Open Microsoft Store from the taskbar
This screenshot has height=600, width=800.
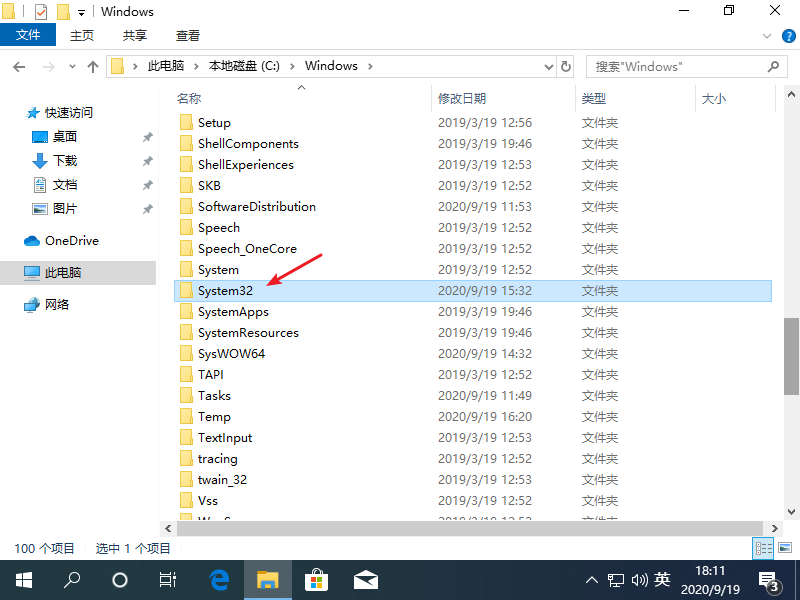click(x=316, y=580)
